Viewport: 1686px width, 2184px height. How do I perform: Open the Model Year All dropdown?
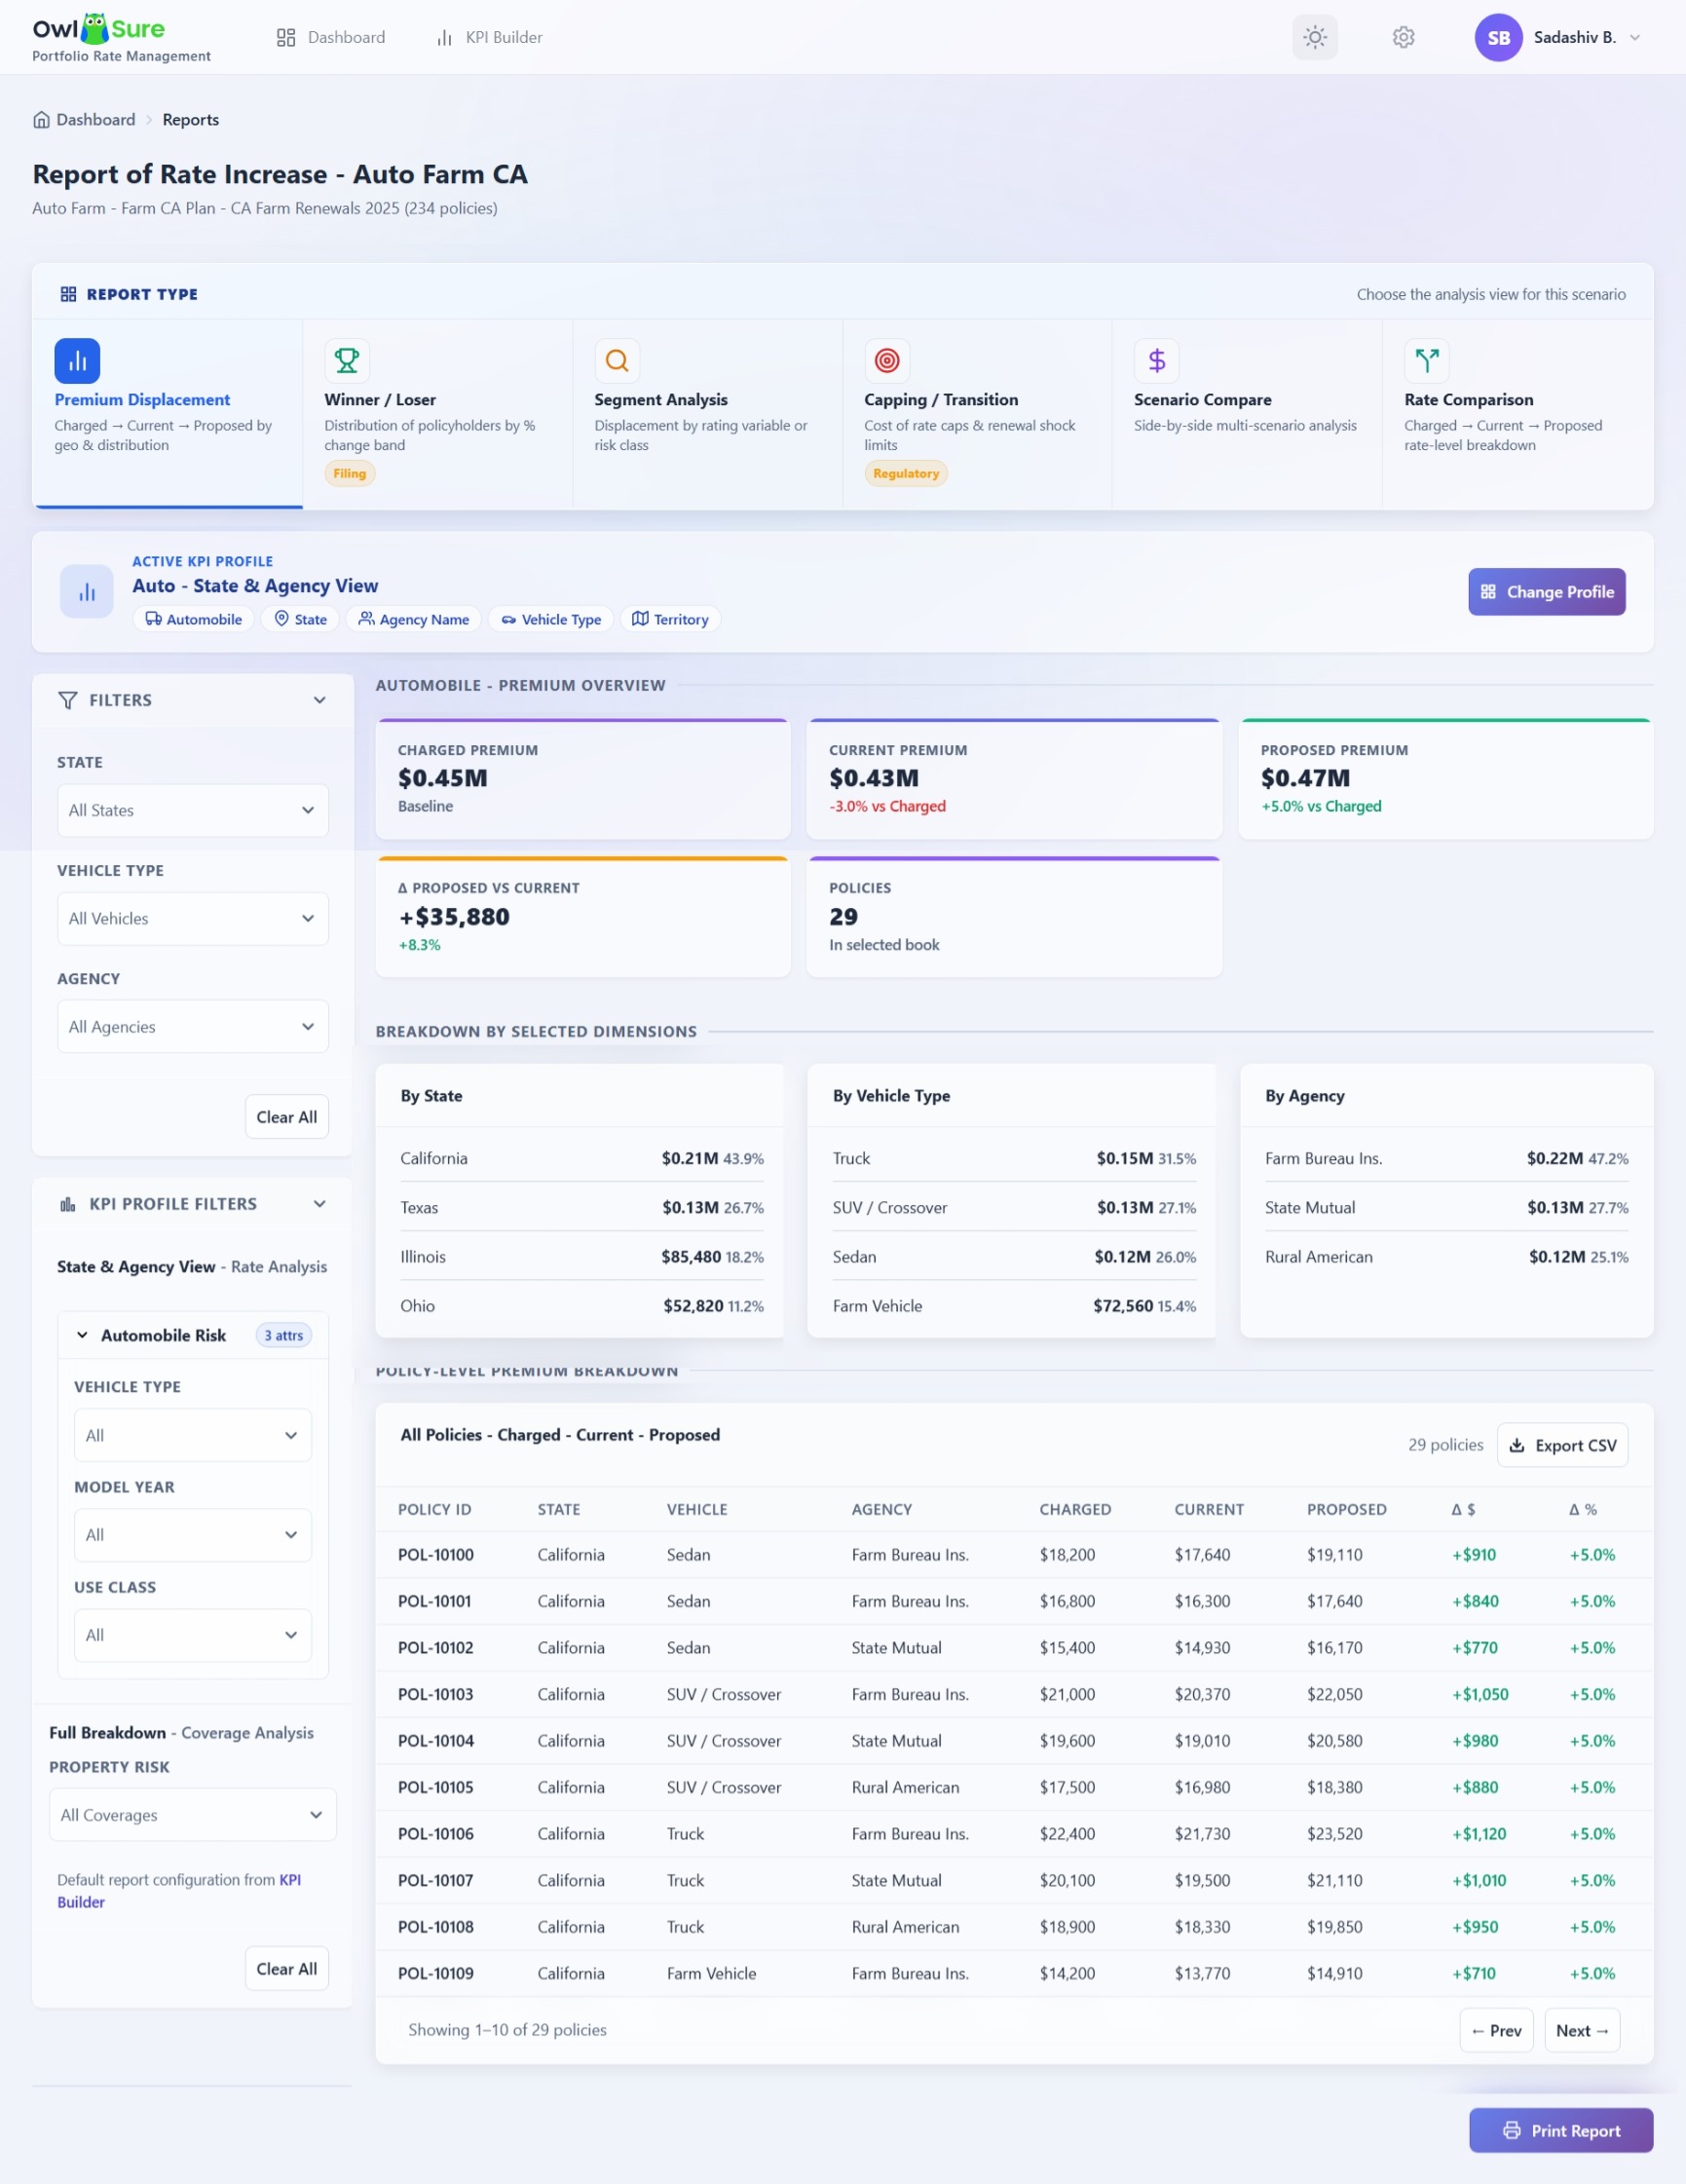tap(193, 1535)
